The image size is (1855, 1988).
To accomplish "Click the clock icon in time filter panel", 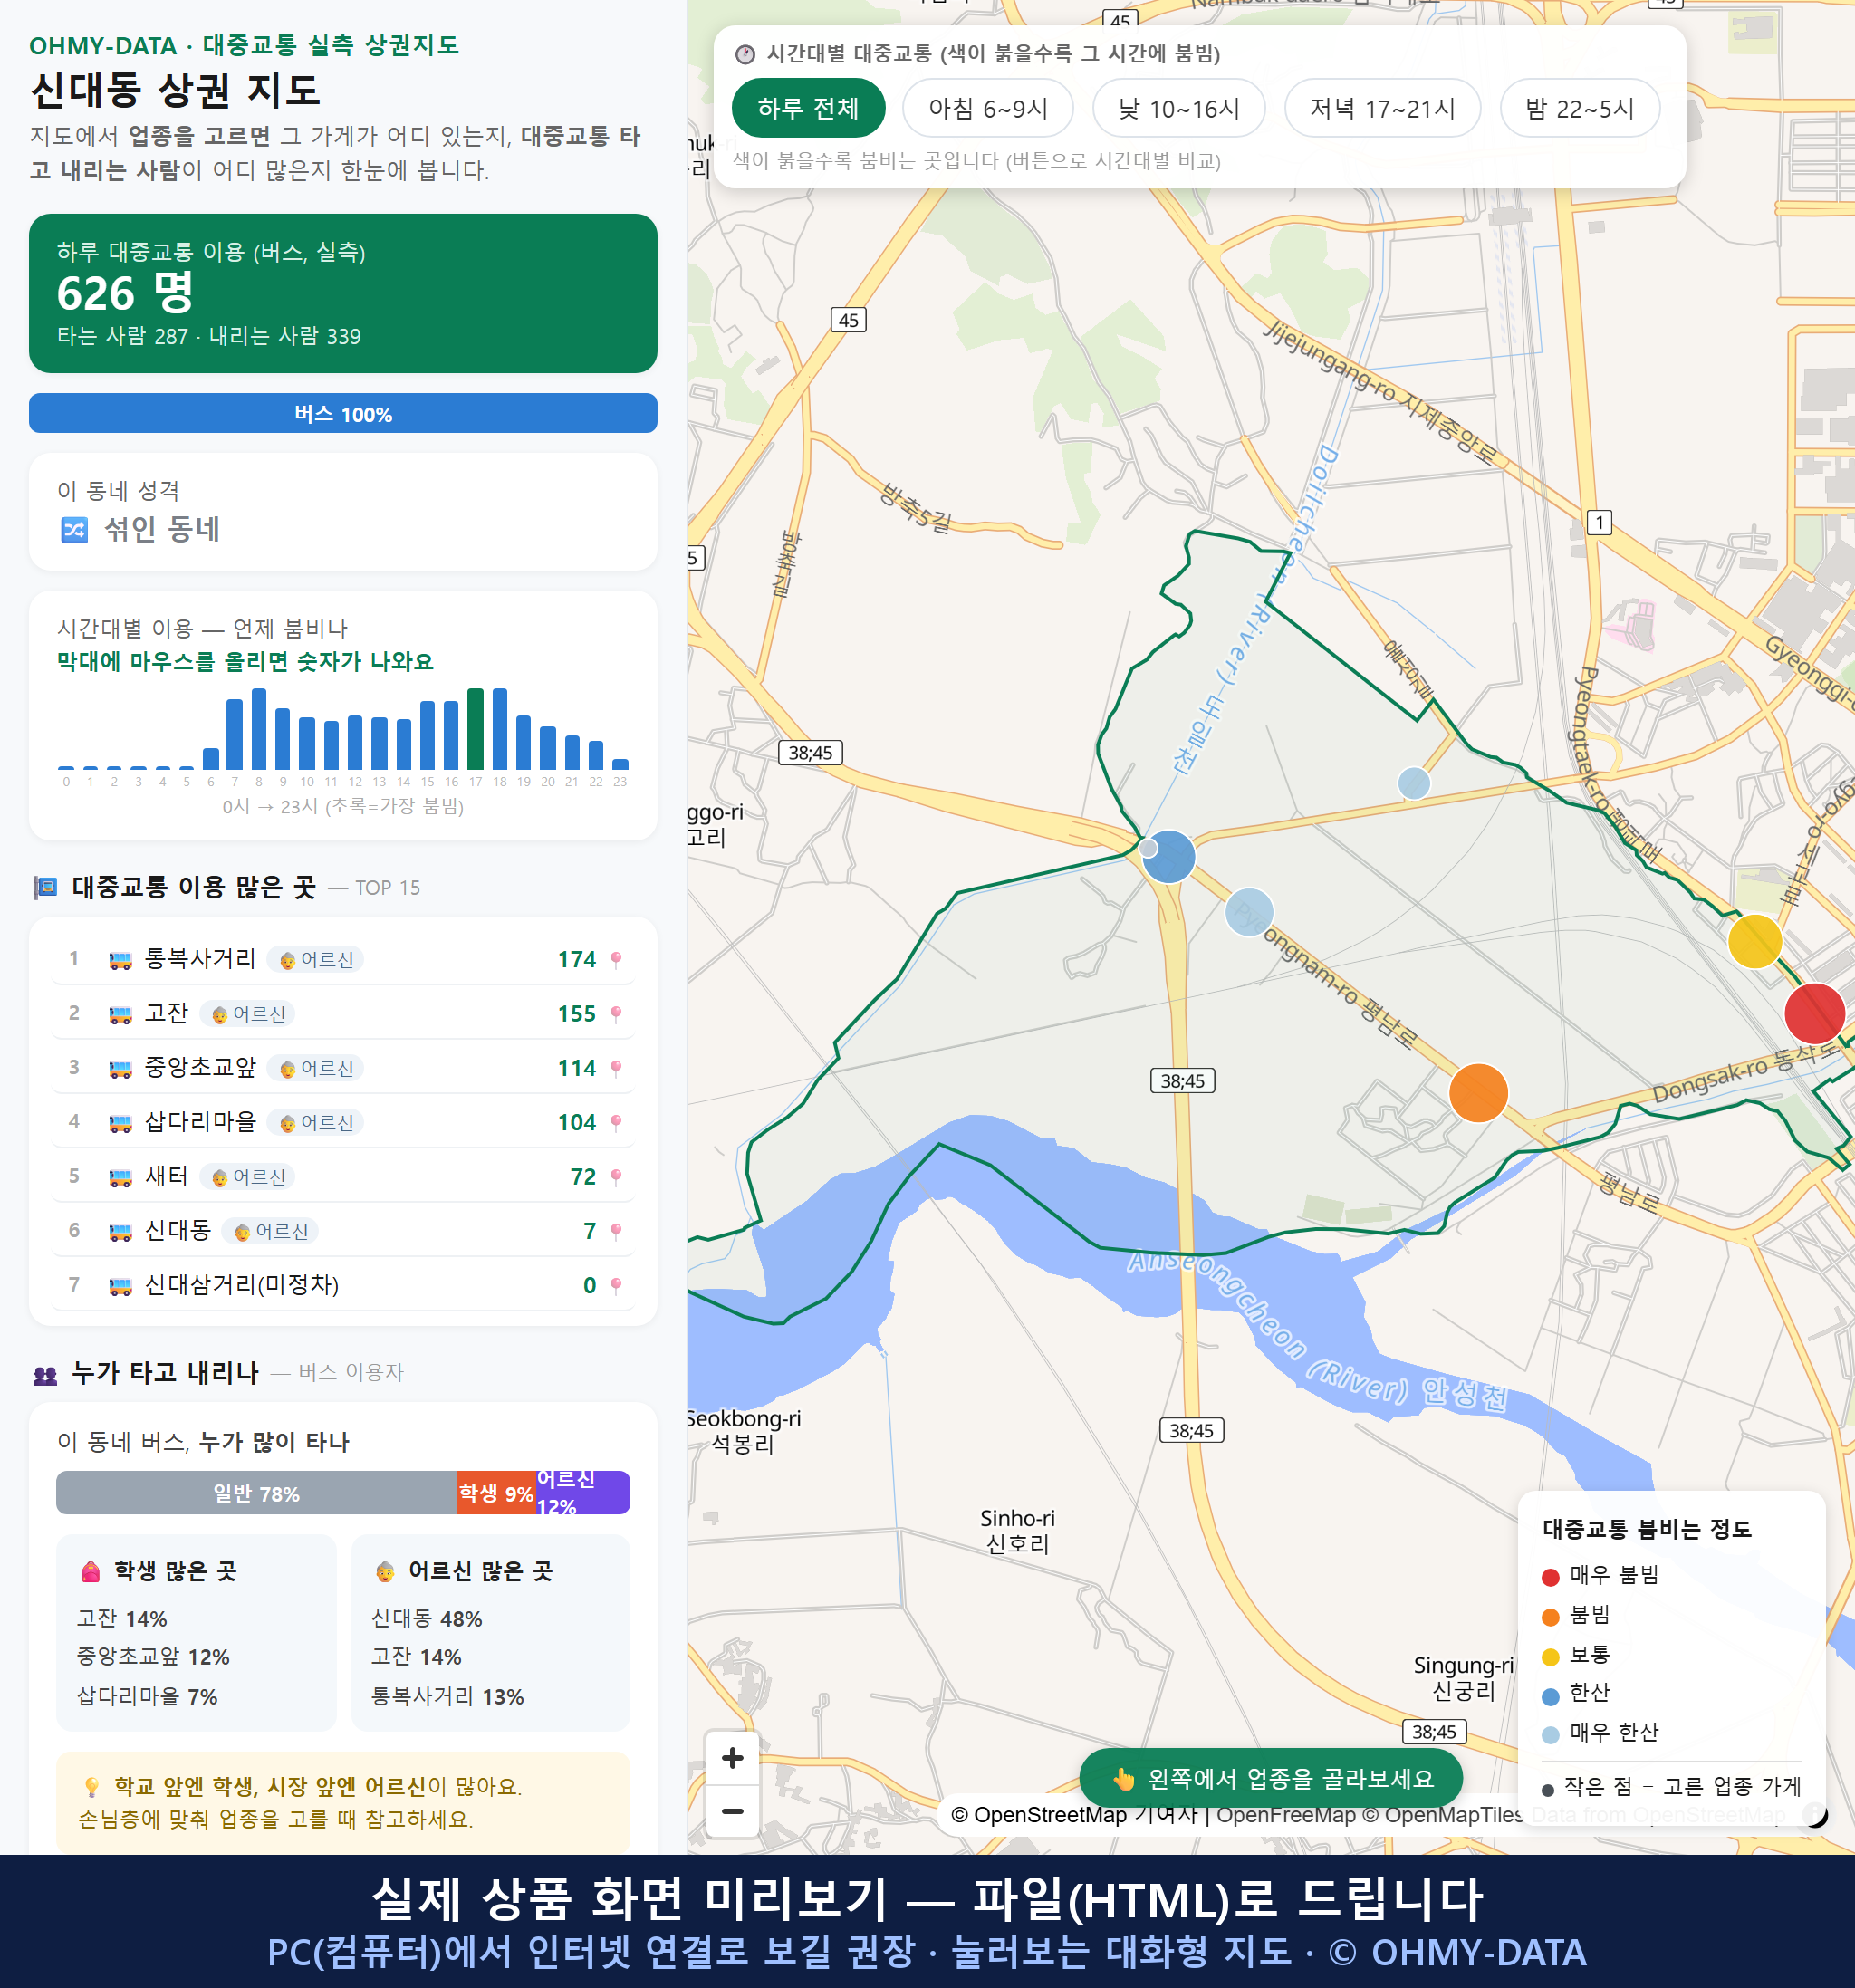I will (x=745, y=54).
